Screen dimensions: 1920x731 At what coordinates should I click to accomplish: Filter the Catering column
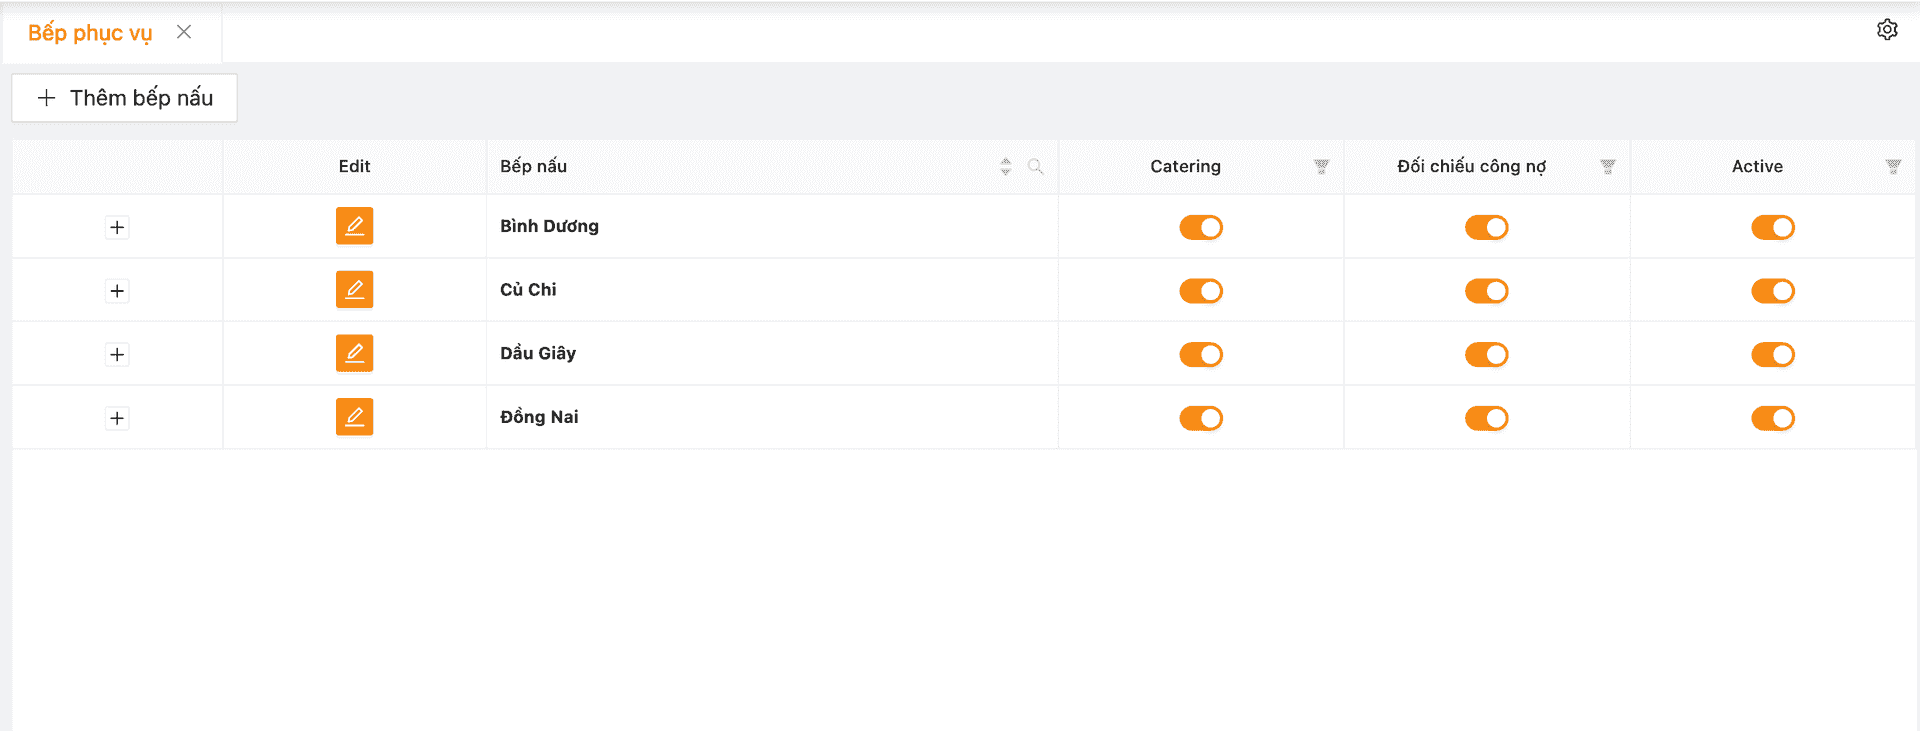(1321, 167)
